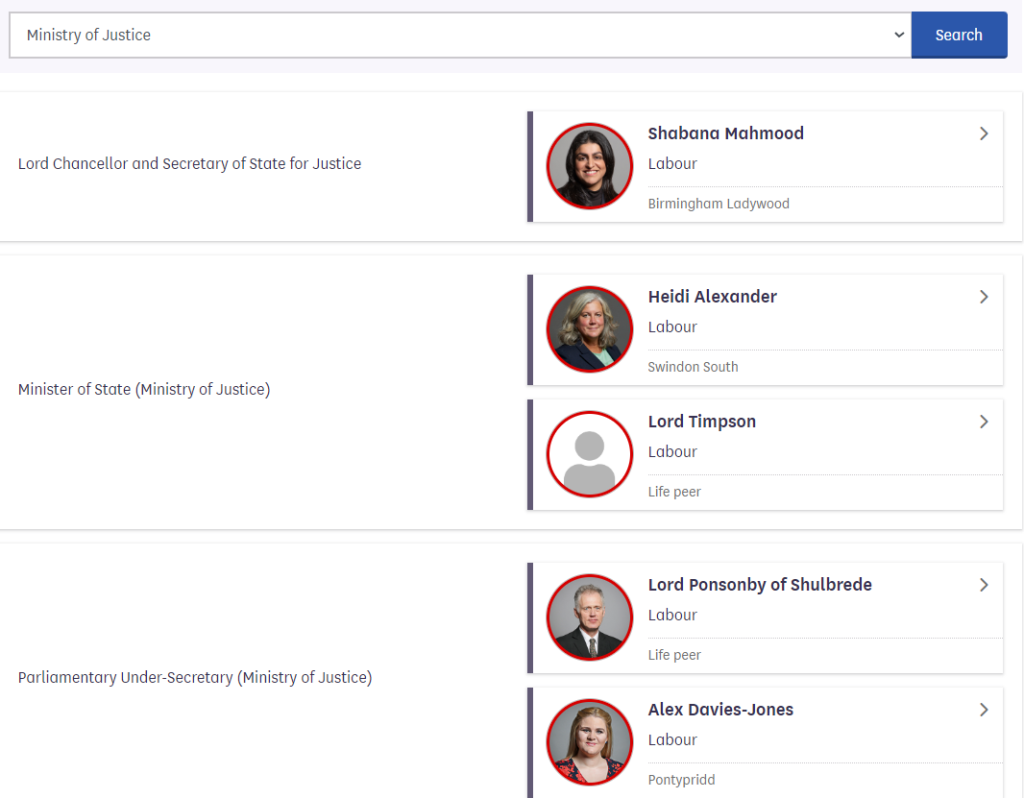Click the chevron on Lord Timpson's card

pos(984,422)
